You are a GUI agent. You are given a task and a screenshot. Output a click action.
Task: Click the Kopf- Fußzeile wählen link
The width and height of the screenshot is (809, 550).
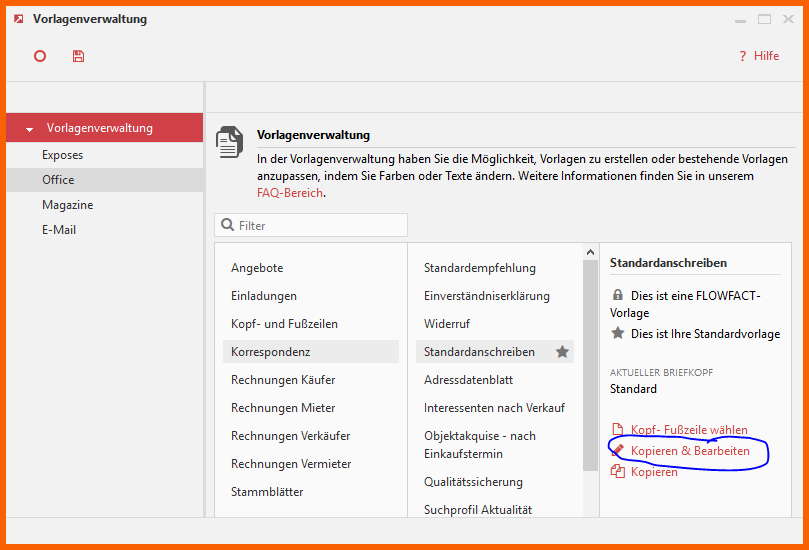click(x=688, y=430)
